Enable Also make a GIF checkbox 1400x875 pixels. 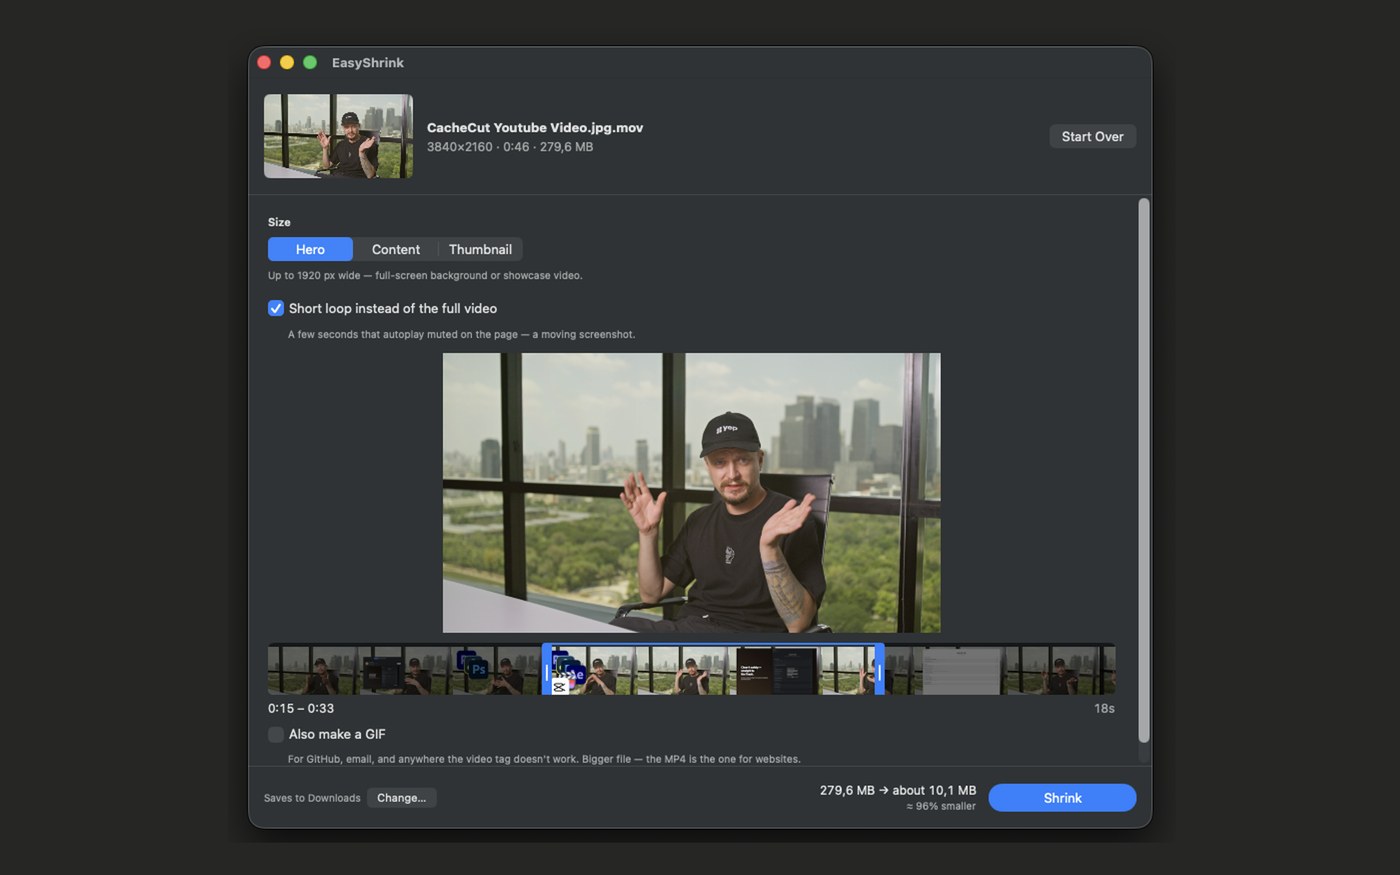point(276,734)
